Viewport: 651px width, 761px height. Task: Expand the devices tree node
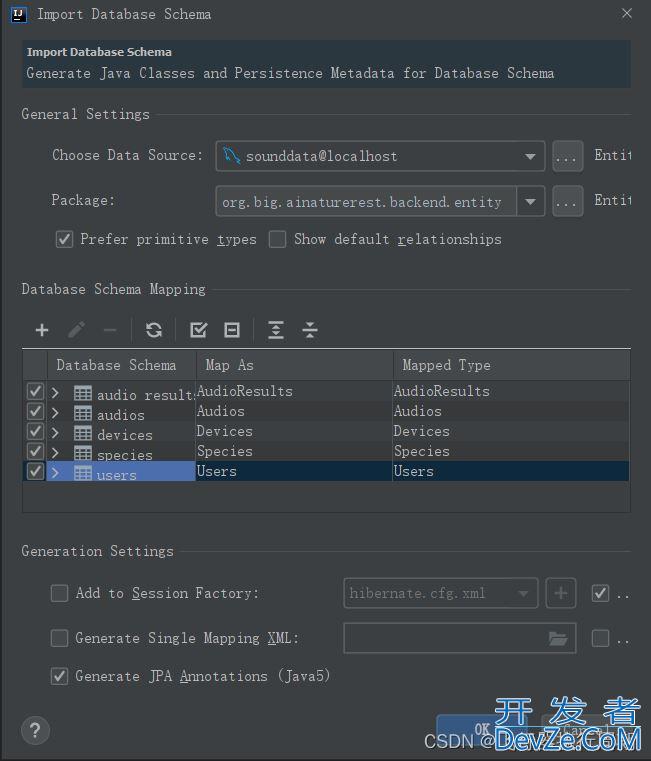point(55,432)
